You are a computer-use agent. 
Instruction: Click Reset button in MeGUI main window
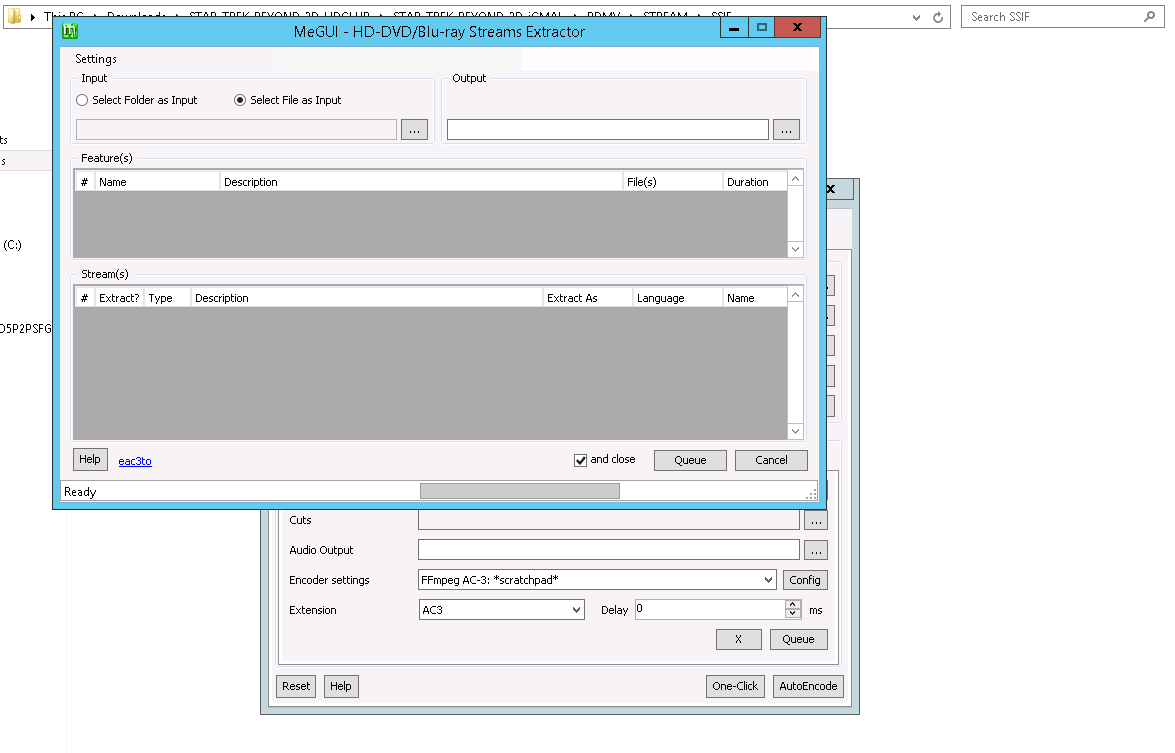pos(296,686)
